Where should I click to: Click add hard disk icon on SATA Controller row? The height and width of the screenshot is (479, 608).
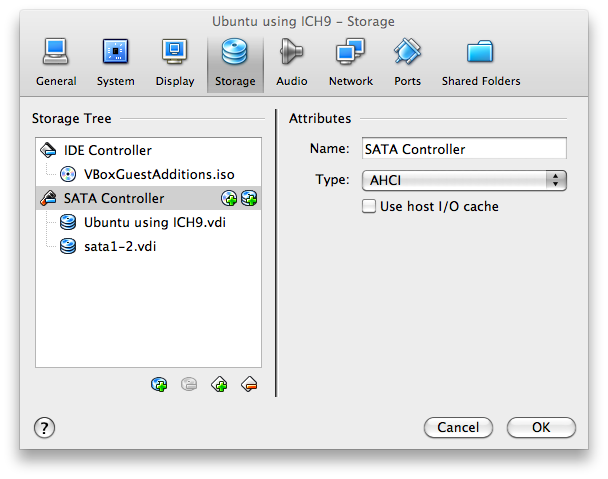pyautogui.click(x=249, y=199)
